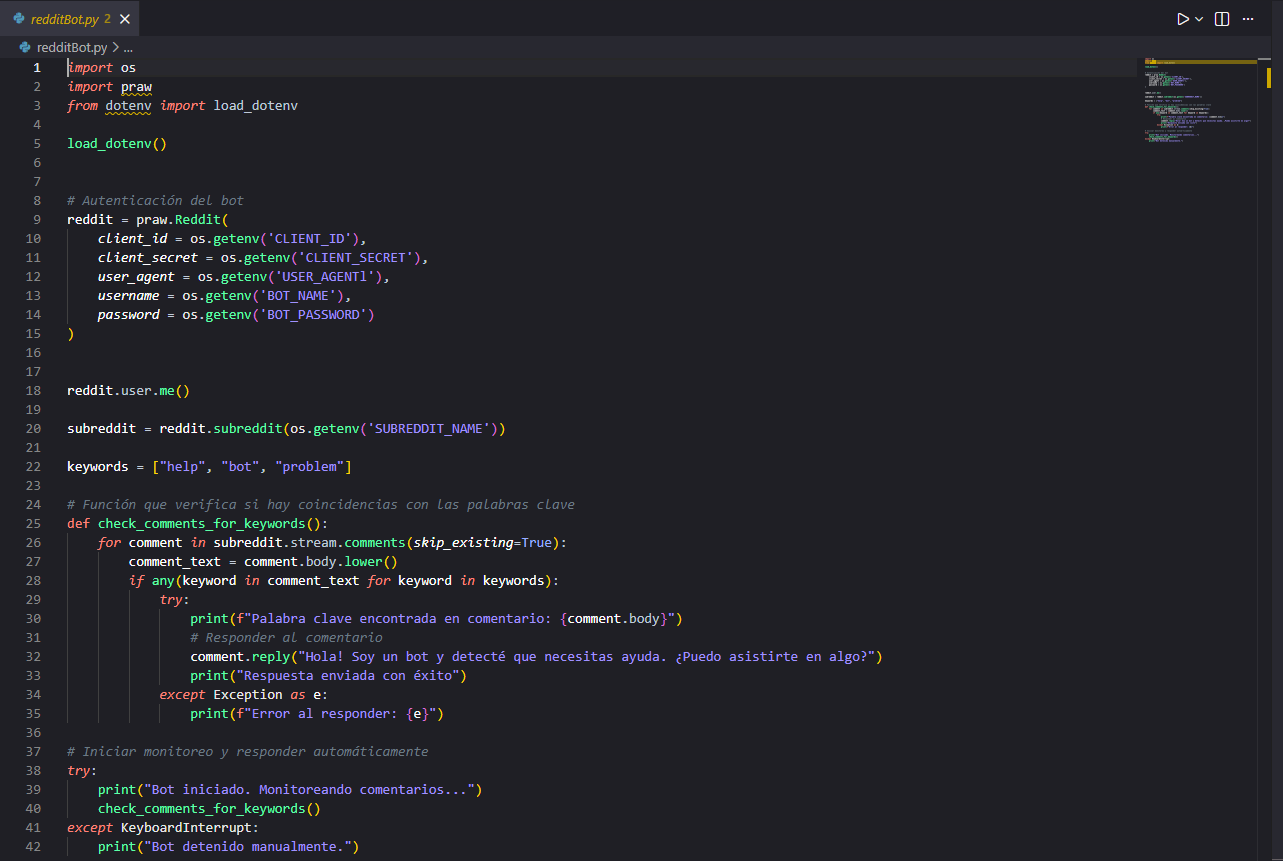Expand the breadcrumb ellipsis symbol list
The image size is (1283, 861).
[x=128, y=47]
